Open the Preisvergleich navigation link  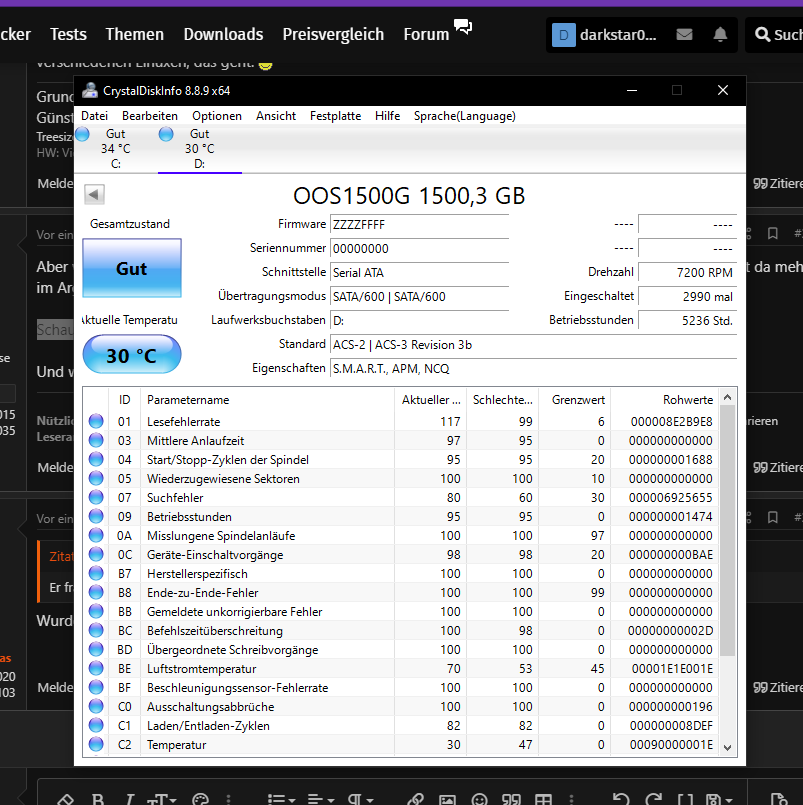333,34
